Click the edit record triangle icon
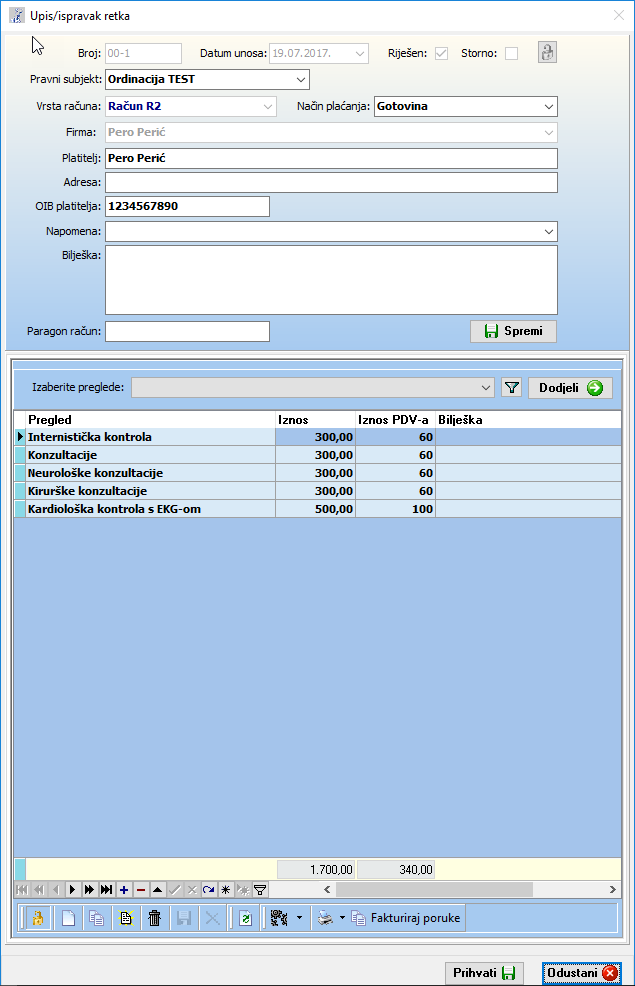Image resolution: width=635 pixels, height=986 pixels. (x=158, y=889)
